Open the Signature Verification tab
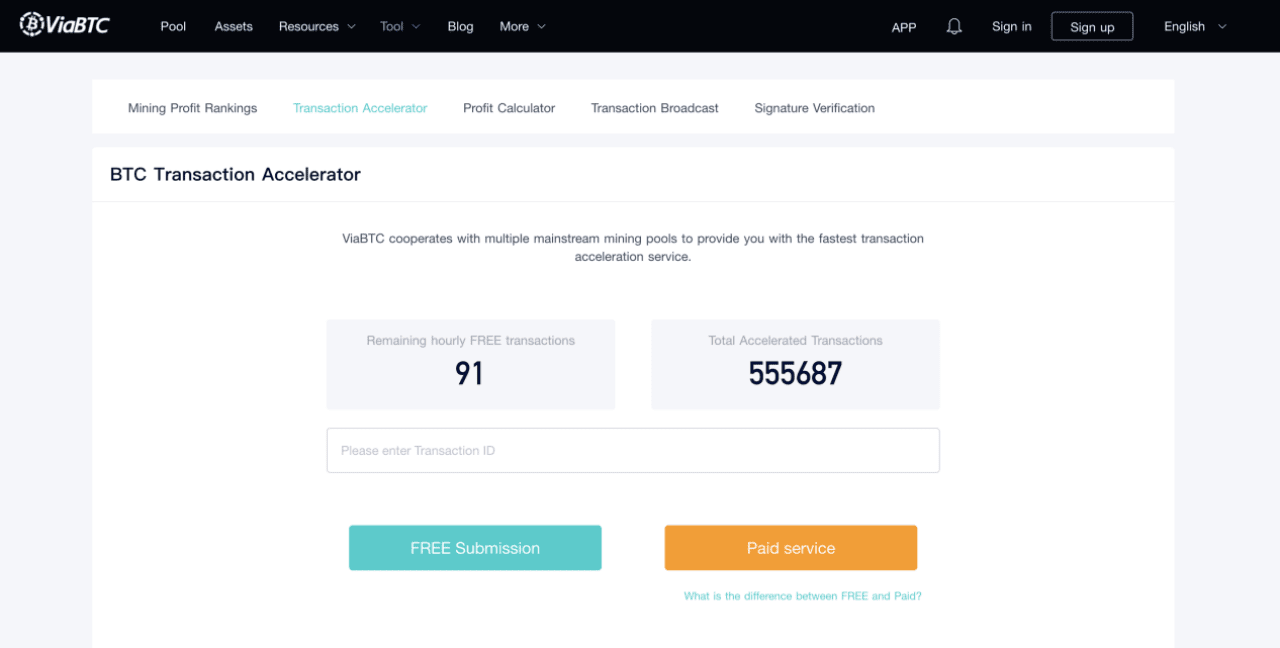 (x=814, y=108)
